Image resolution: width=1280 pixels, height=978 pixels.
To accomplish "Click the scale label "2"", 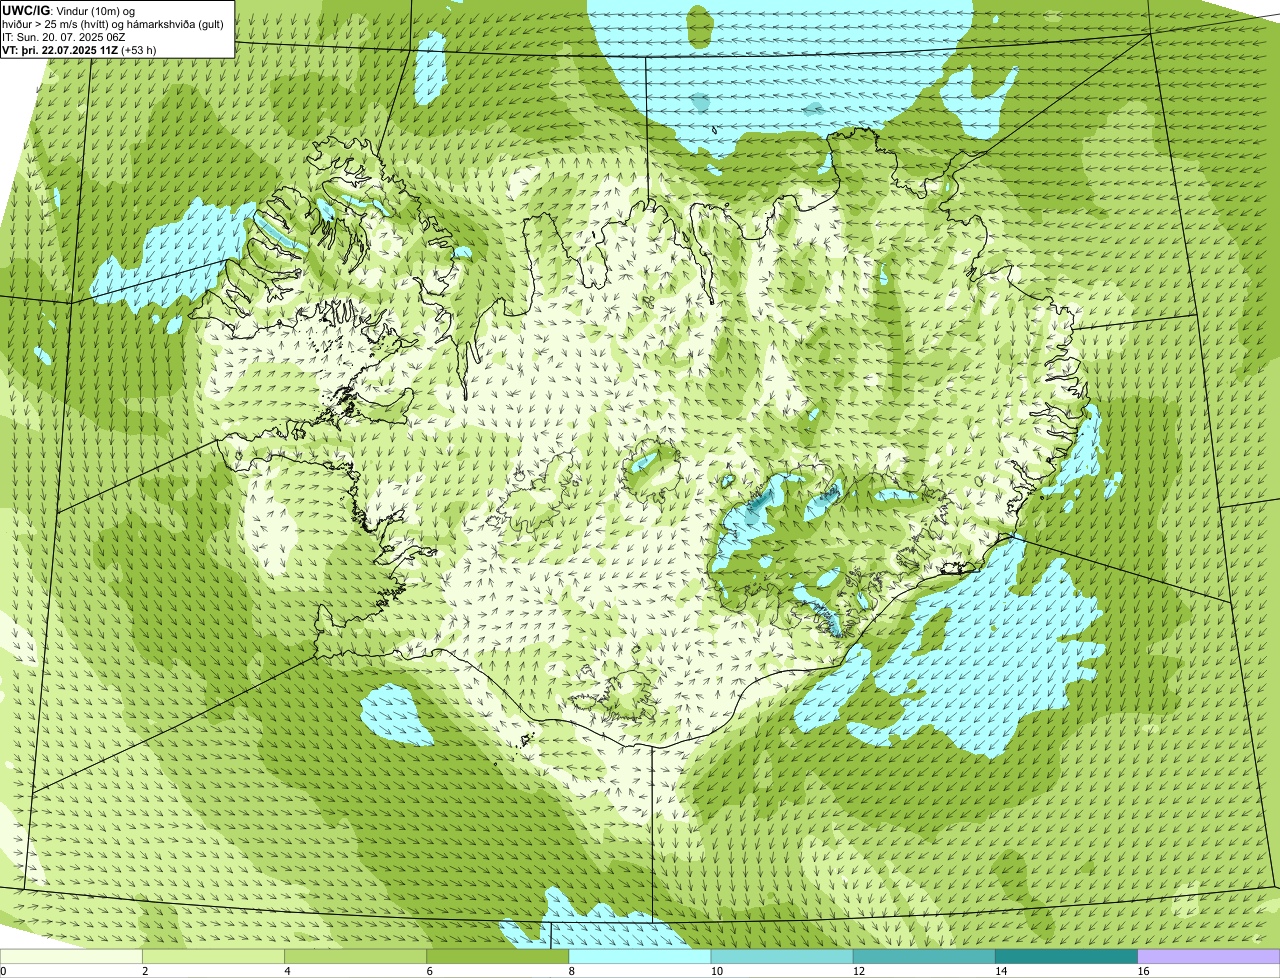I will pyautogui.click(x=145, y=971).
